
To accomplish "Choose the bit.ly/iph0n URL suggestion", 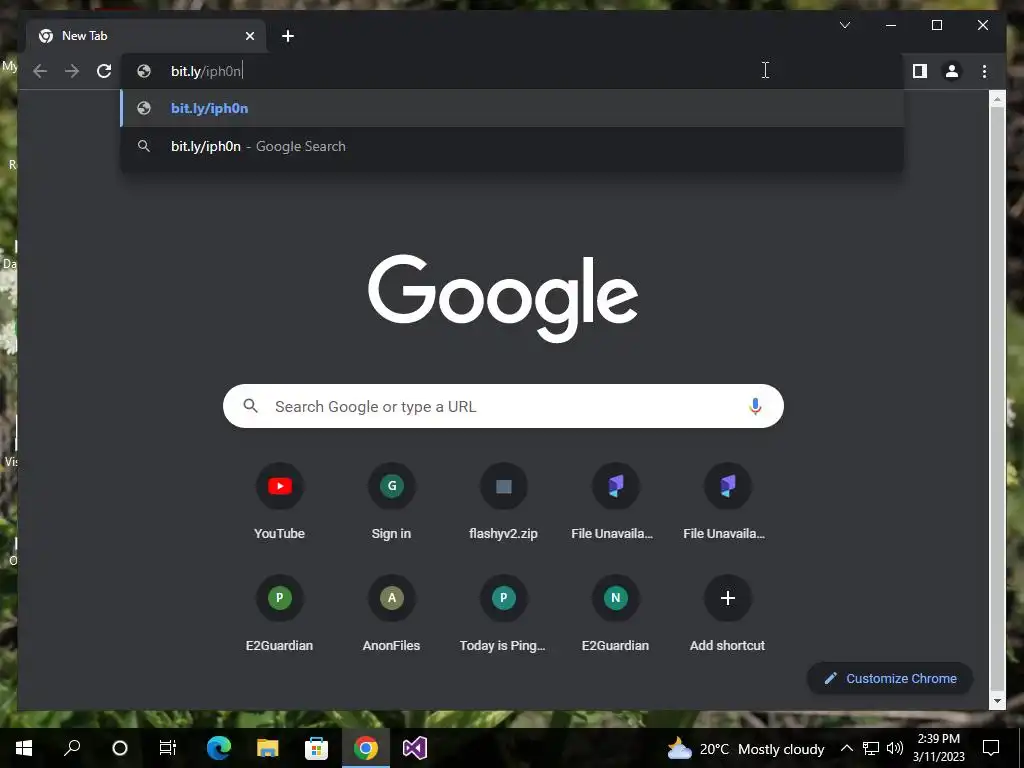I will click(513, 108).
